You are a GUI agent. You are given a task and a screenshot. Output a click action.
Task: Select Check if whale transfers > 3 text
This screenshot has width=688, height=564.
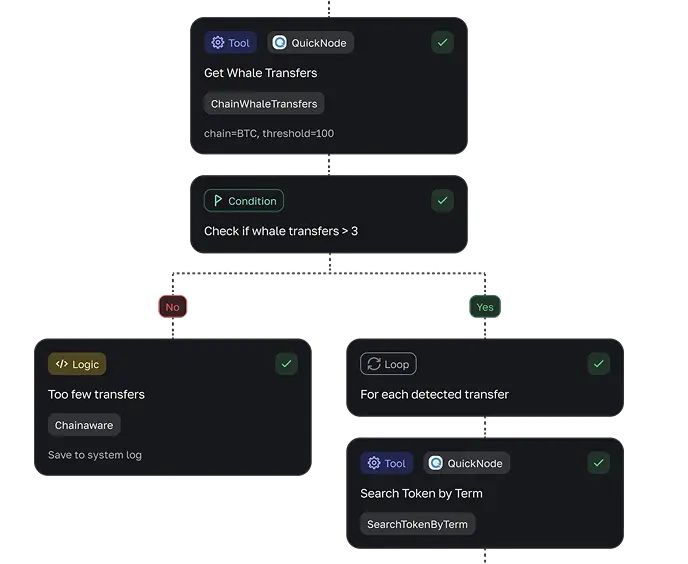tap(281, 231)
